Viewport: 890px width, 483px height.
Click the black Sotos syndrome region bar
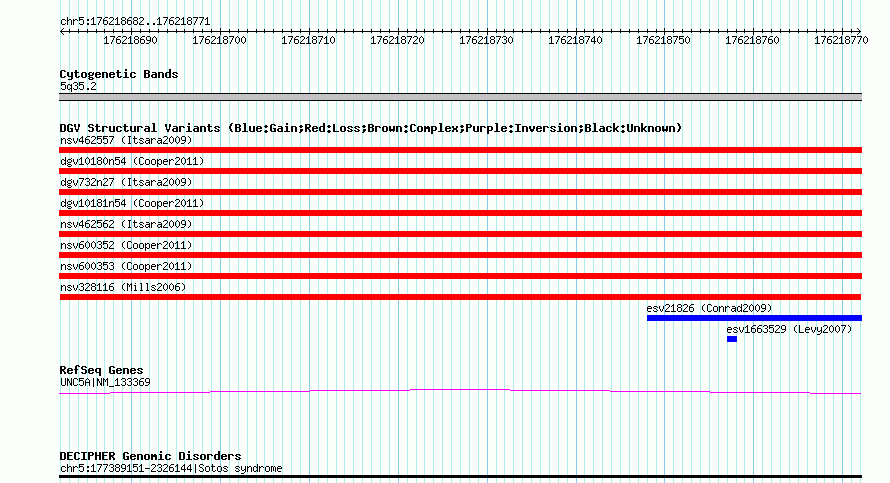[x=460, y=477]
